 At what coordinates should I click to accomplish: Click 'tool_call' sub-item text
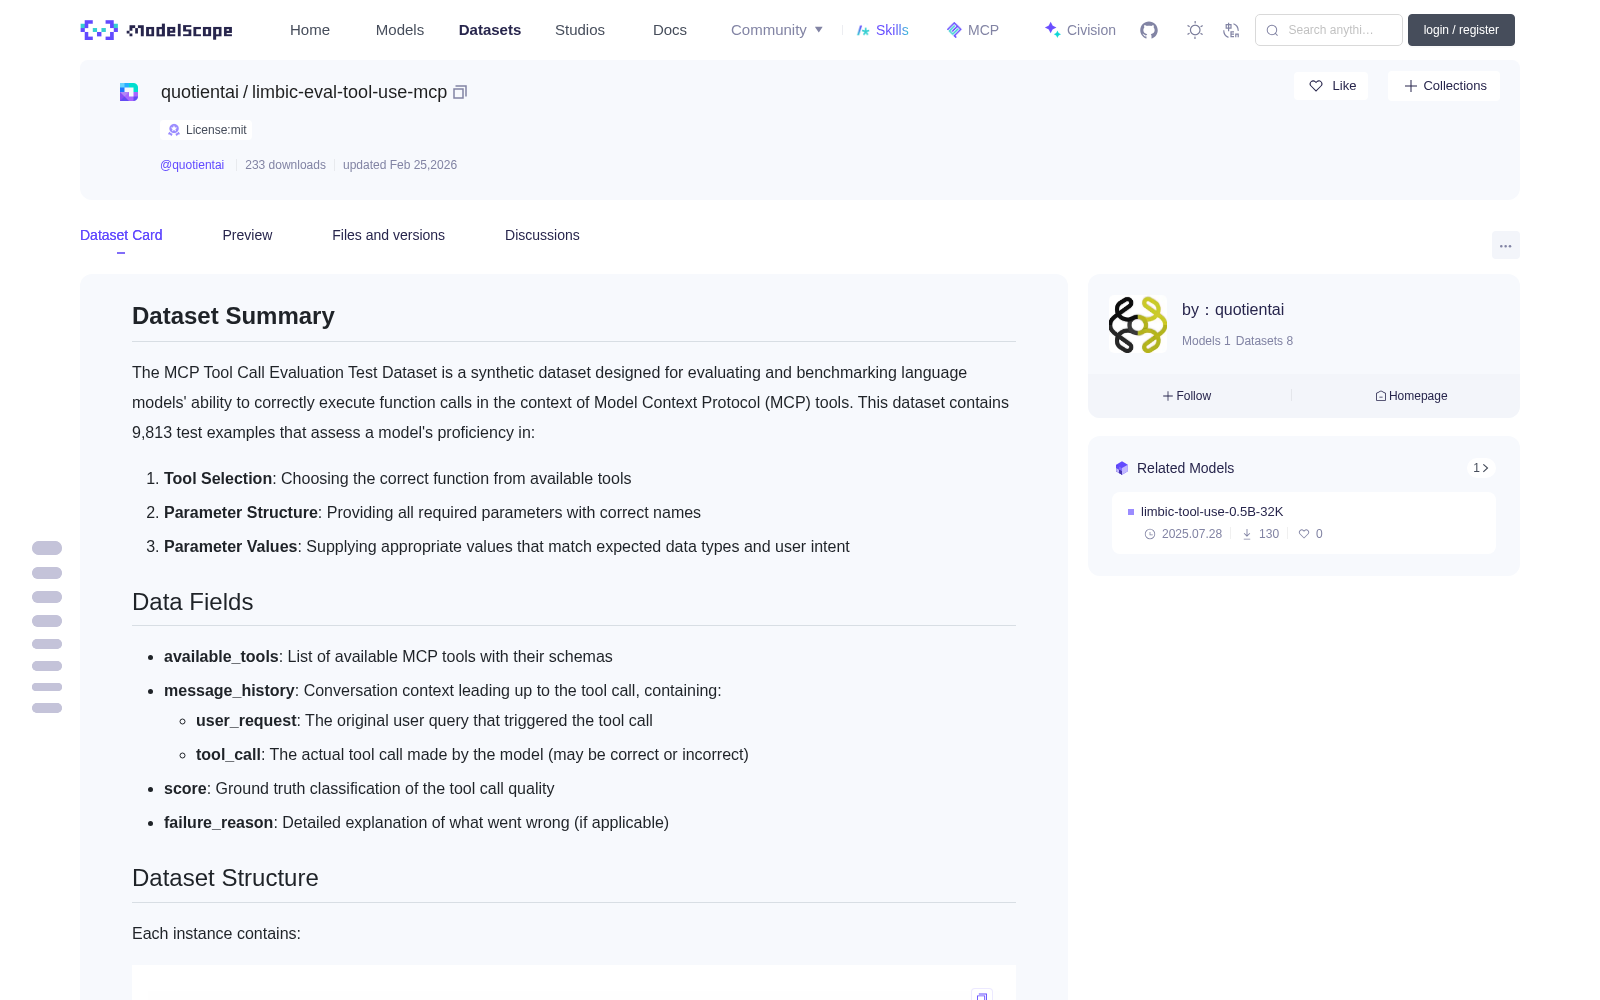[228, 755]
